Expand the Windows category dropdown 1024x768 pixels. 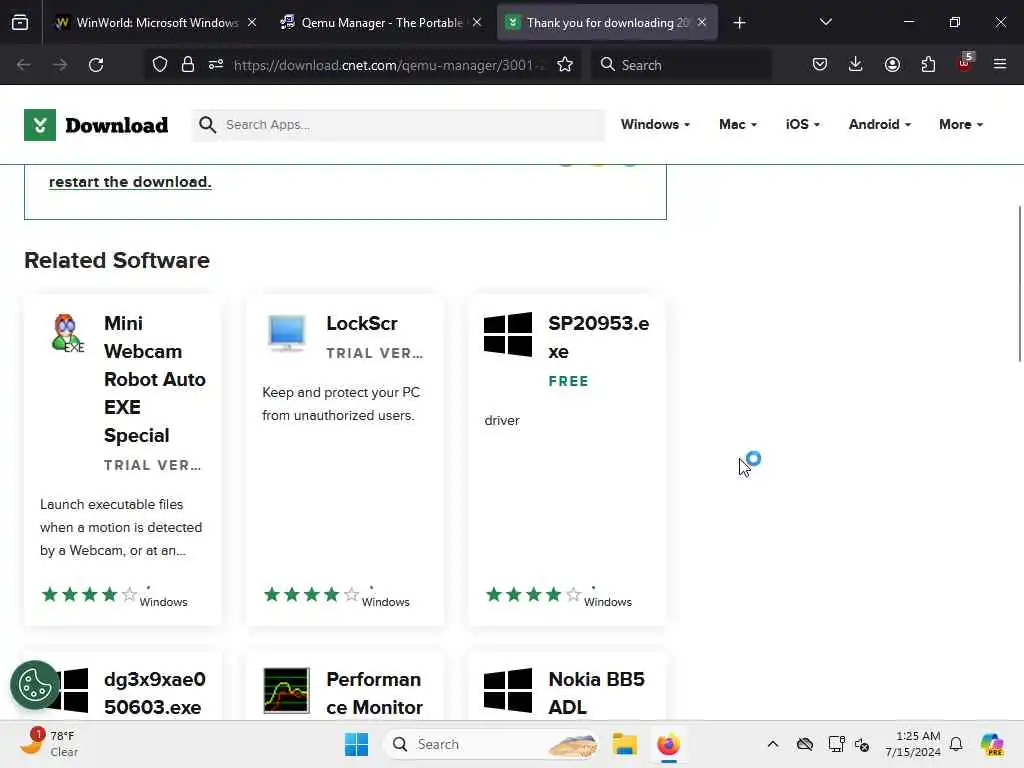pos(655,124)
